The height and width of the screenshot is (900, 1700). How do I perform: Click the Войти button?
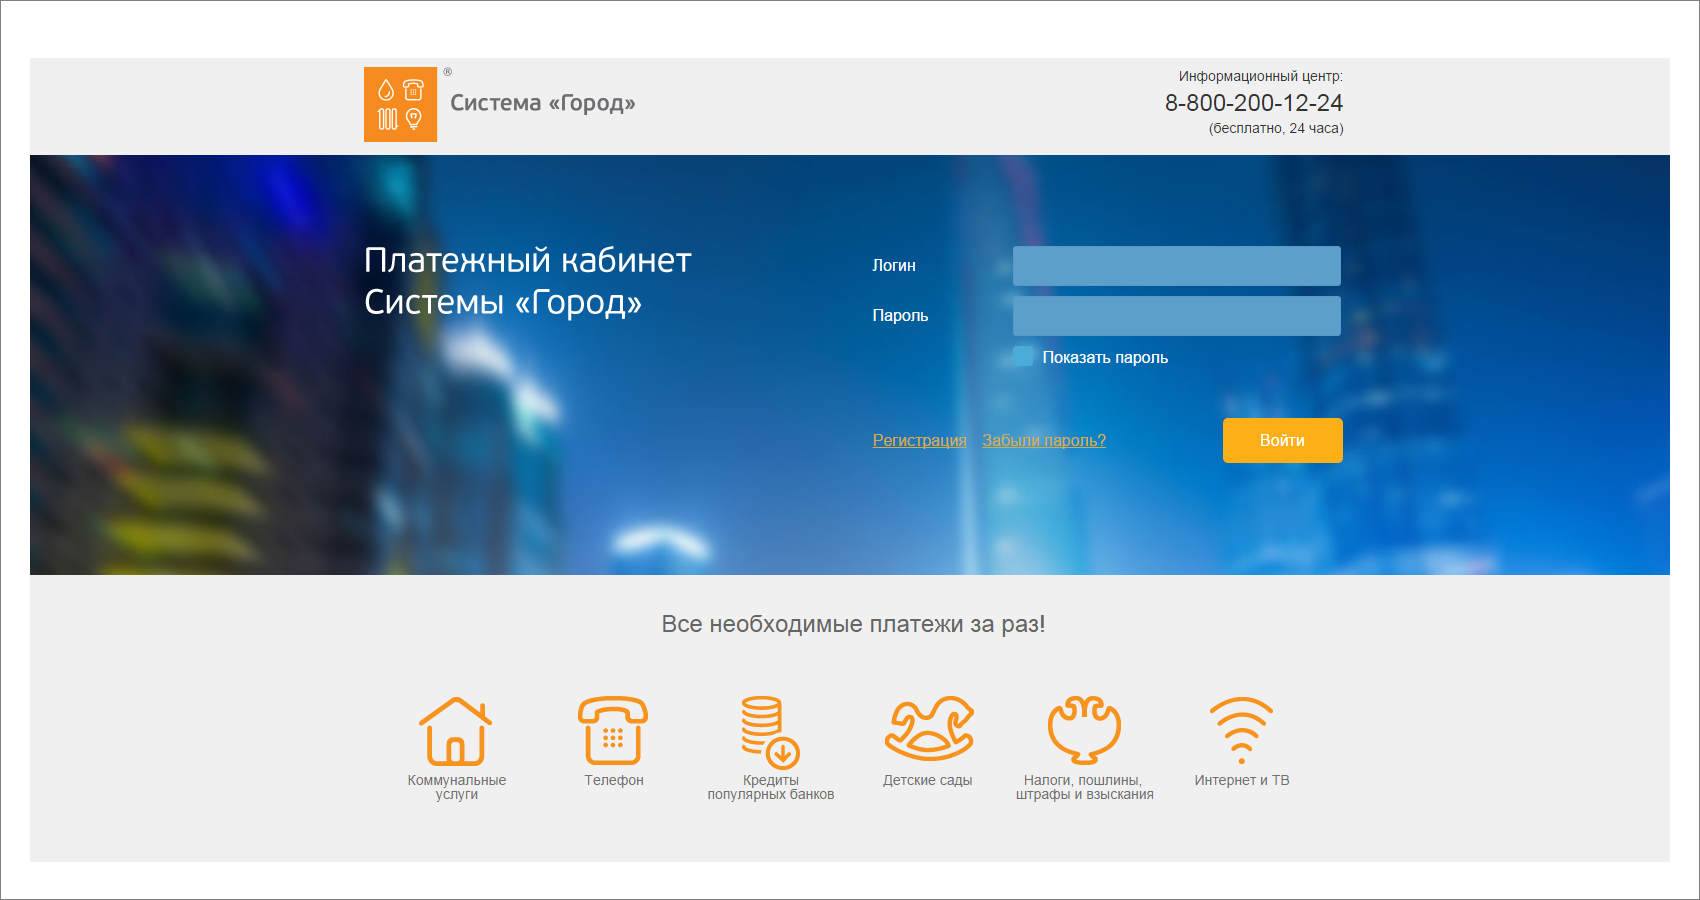[1283, 440]
